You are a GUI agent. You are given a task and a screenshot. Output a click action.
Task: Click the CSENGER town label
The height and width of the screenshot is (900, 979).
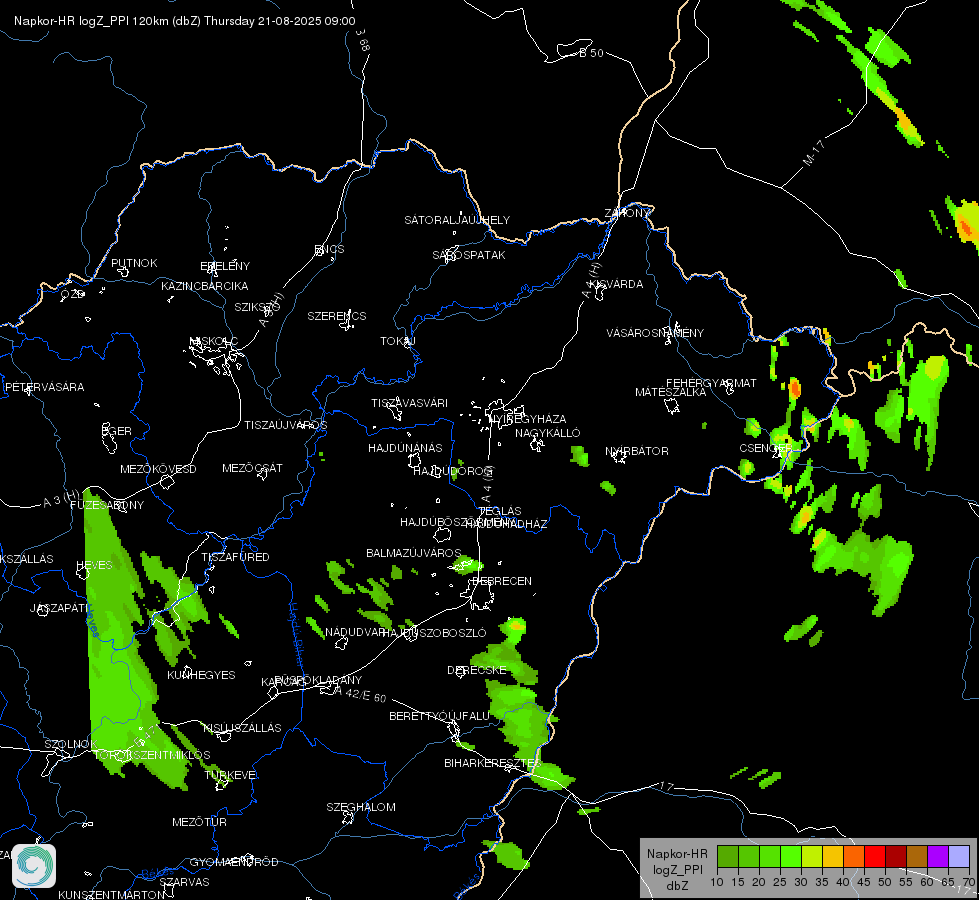[765, 448]
